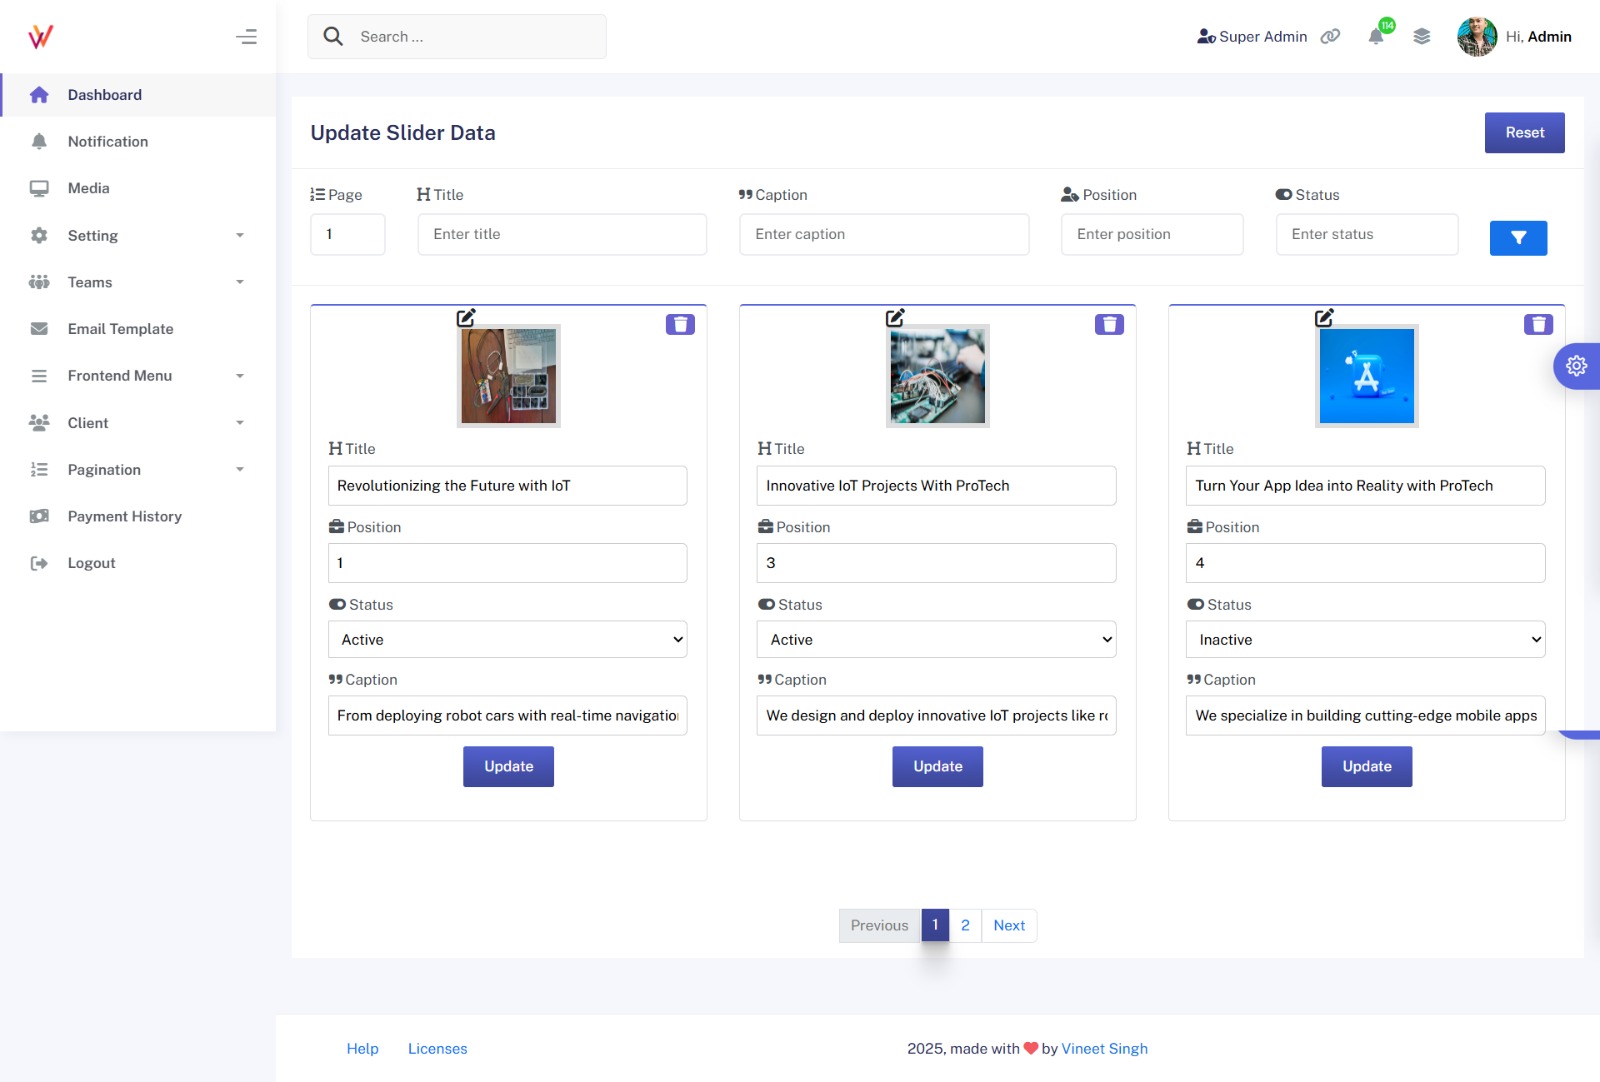Open Email Template in sidebar
The width and height of the screenshot is (1600, 1082).
(120, 329)
